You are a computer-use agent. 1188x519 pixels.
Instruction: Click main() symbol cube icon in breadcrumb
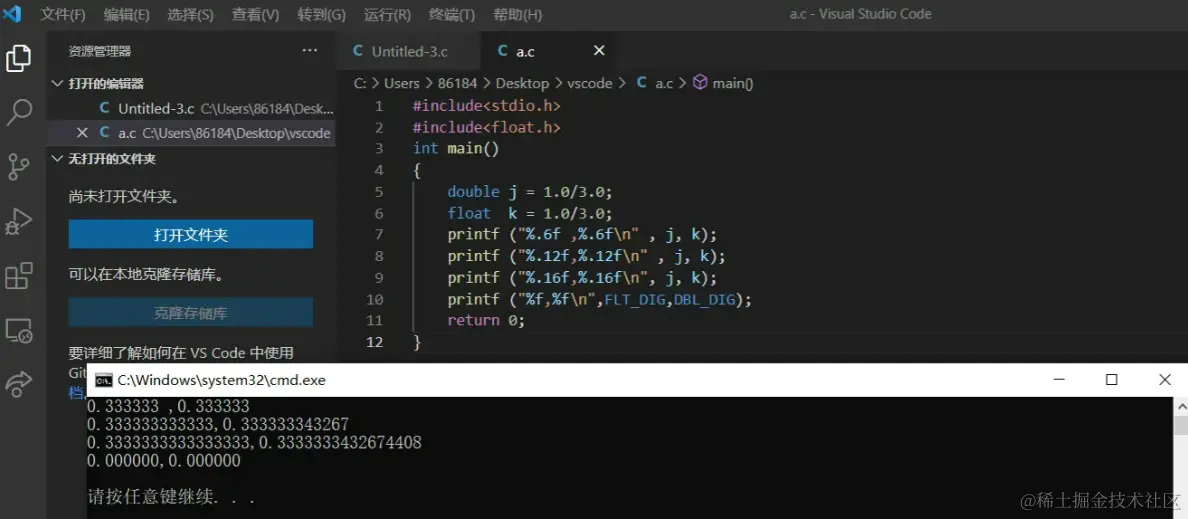tap(700, 83)
